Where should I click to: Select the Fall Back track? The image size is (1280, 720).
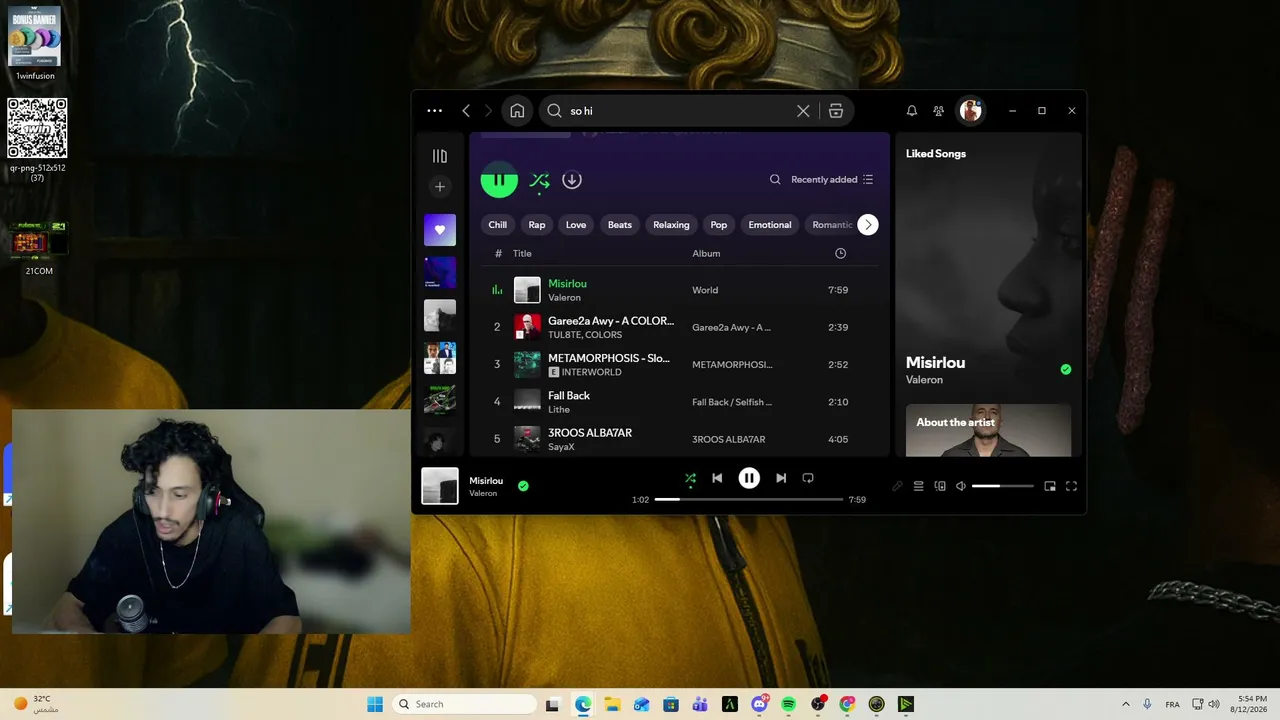click(569, 396)
